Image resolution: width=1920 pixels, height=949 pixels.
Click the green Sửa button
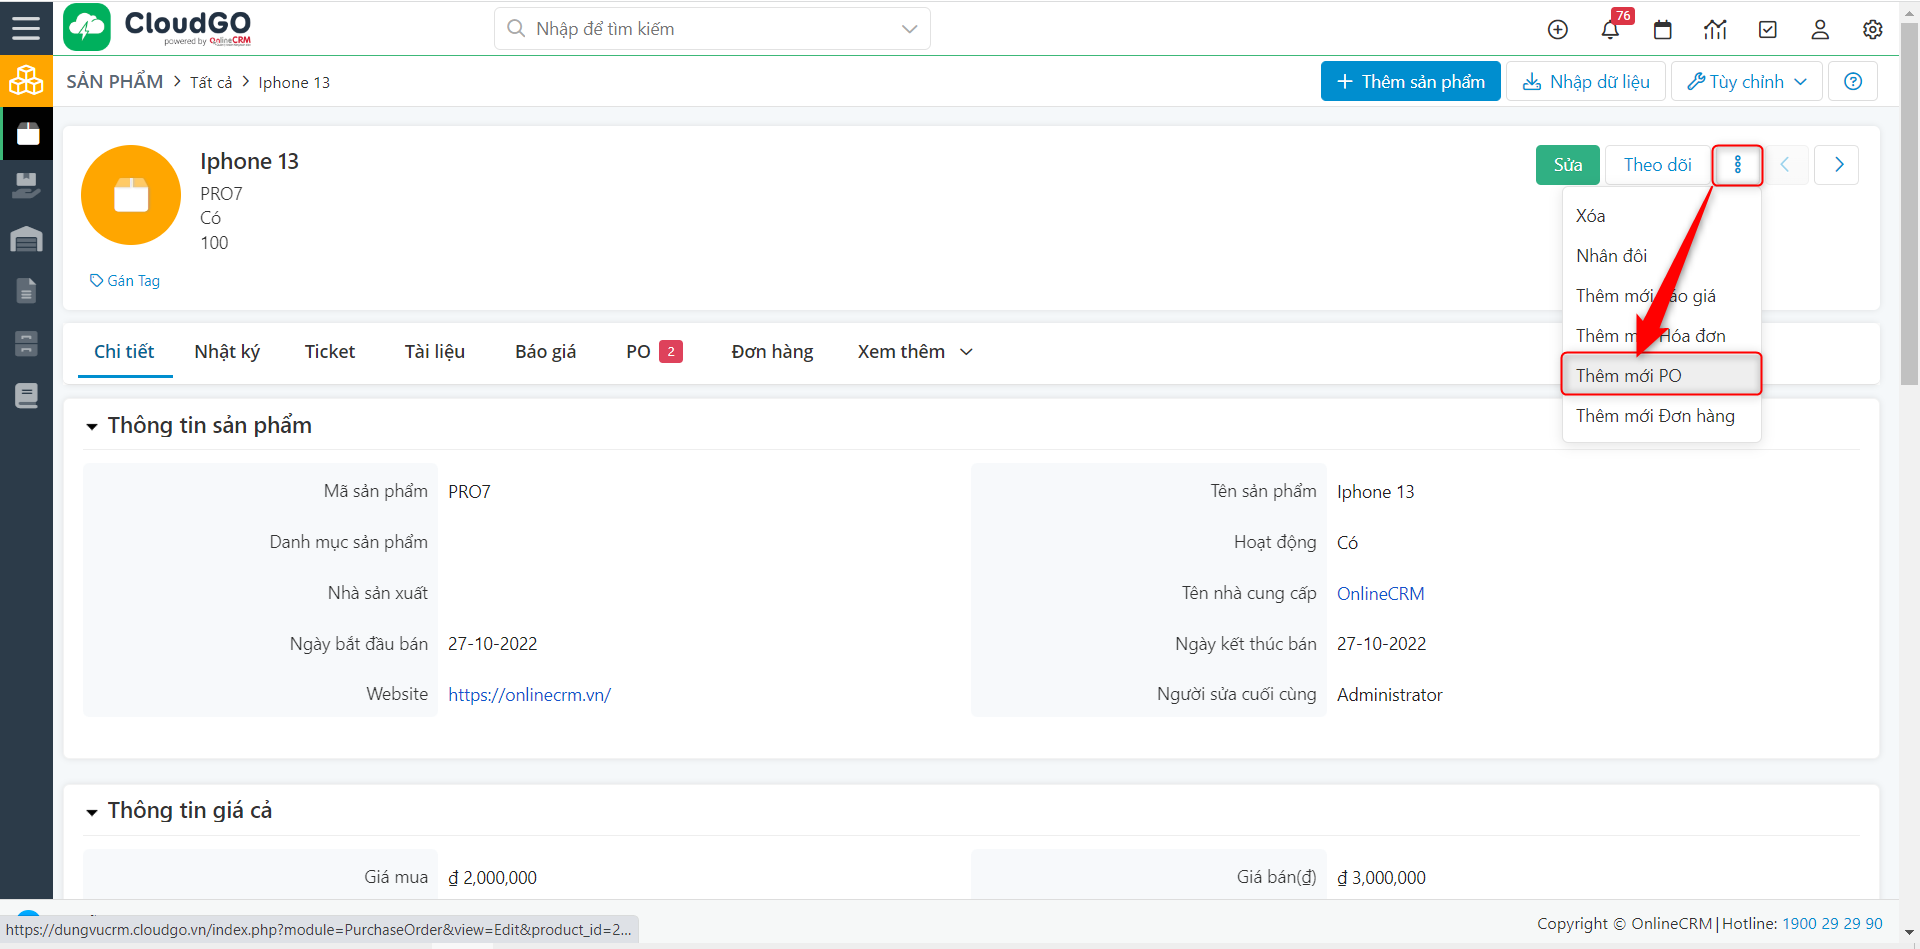point(1567,165)
